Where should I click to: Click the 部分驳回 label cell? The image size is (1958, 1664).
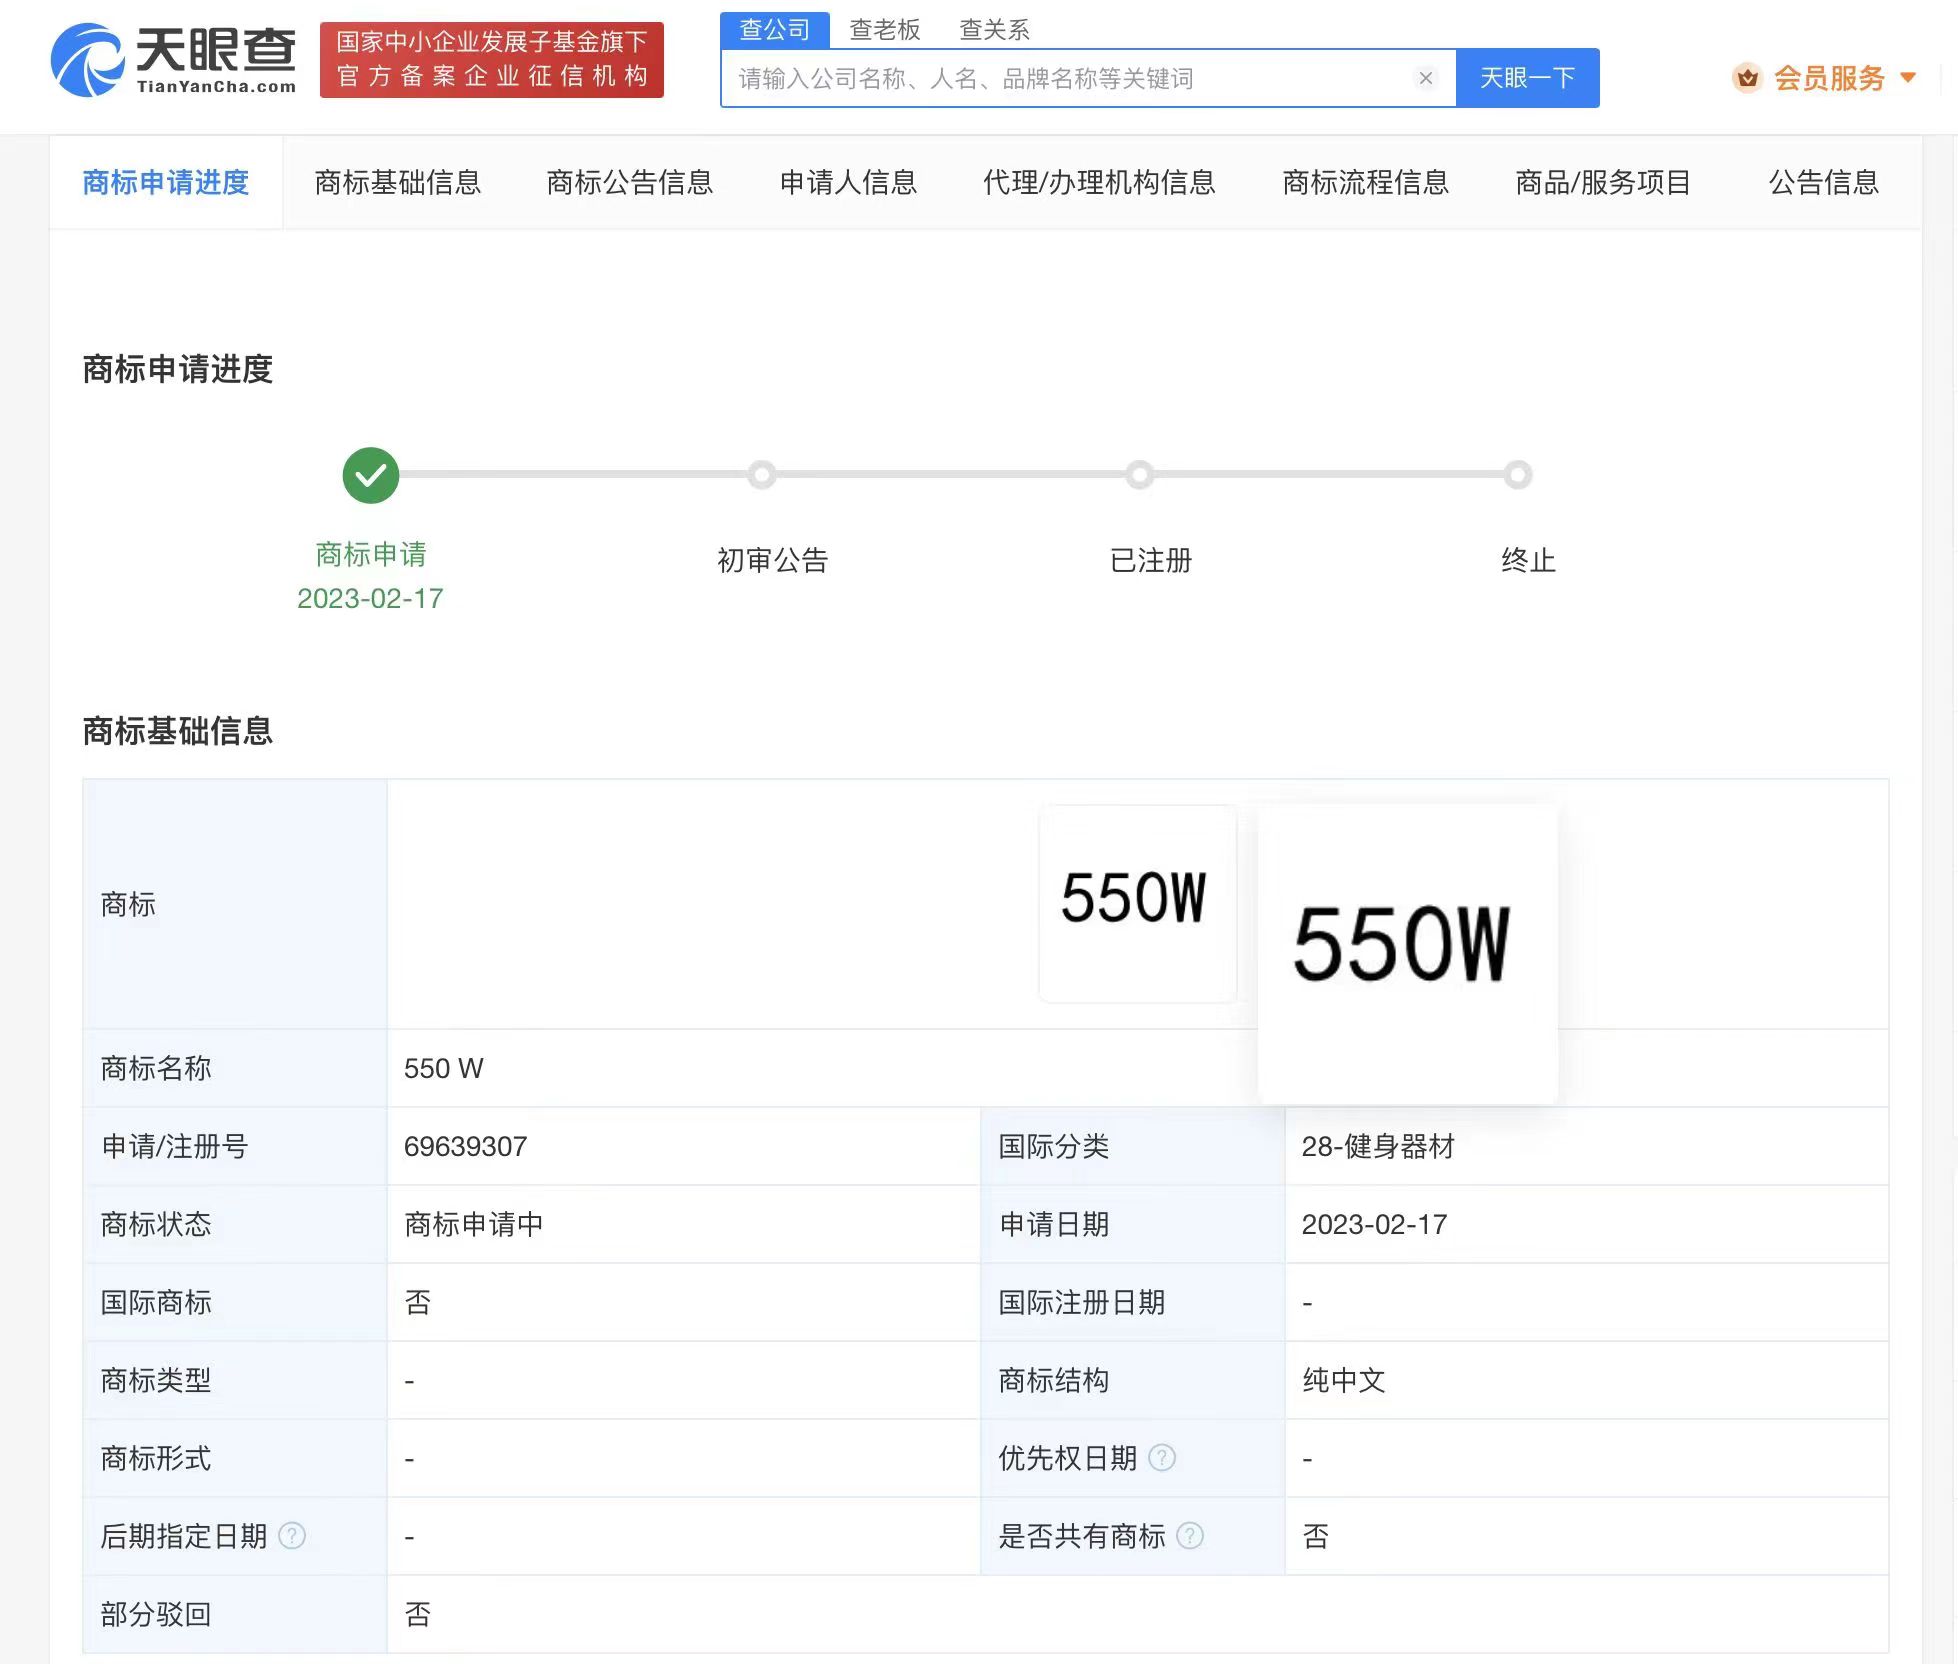coord(235,1614)
